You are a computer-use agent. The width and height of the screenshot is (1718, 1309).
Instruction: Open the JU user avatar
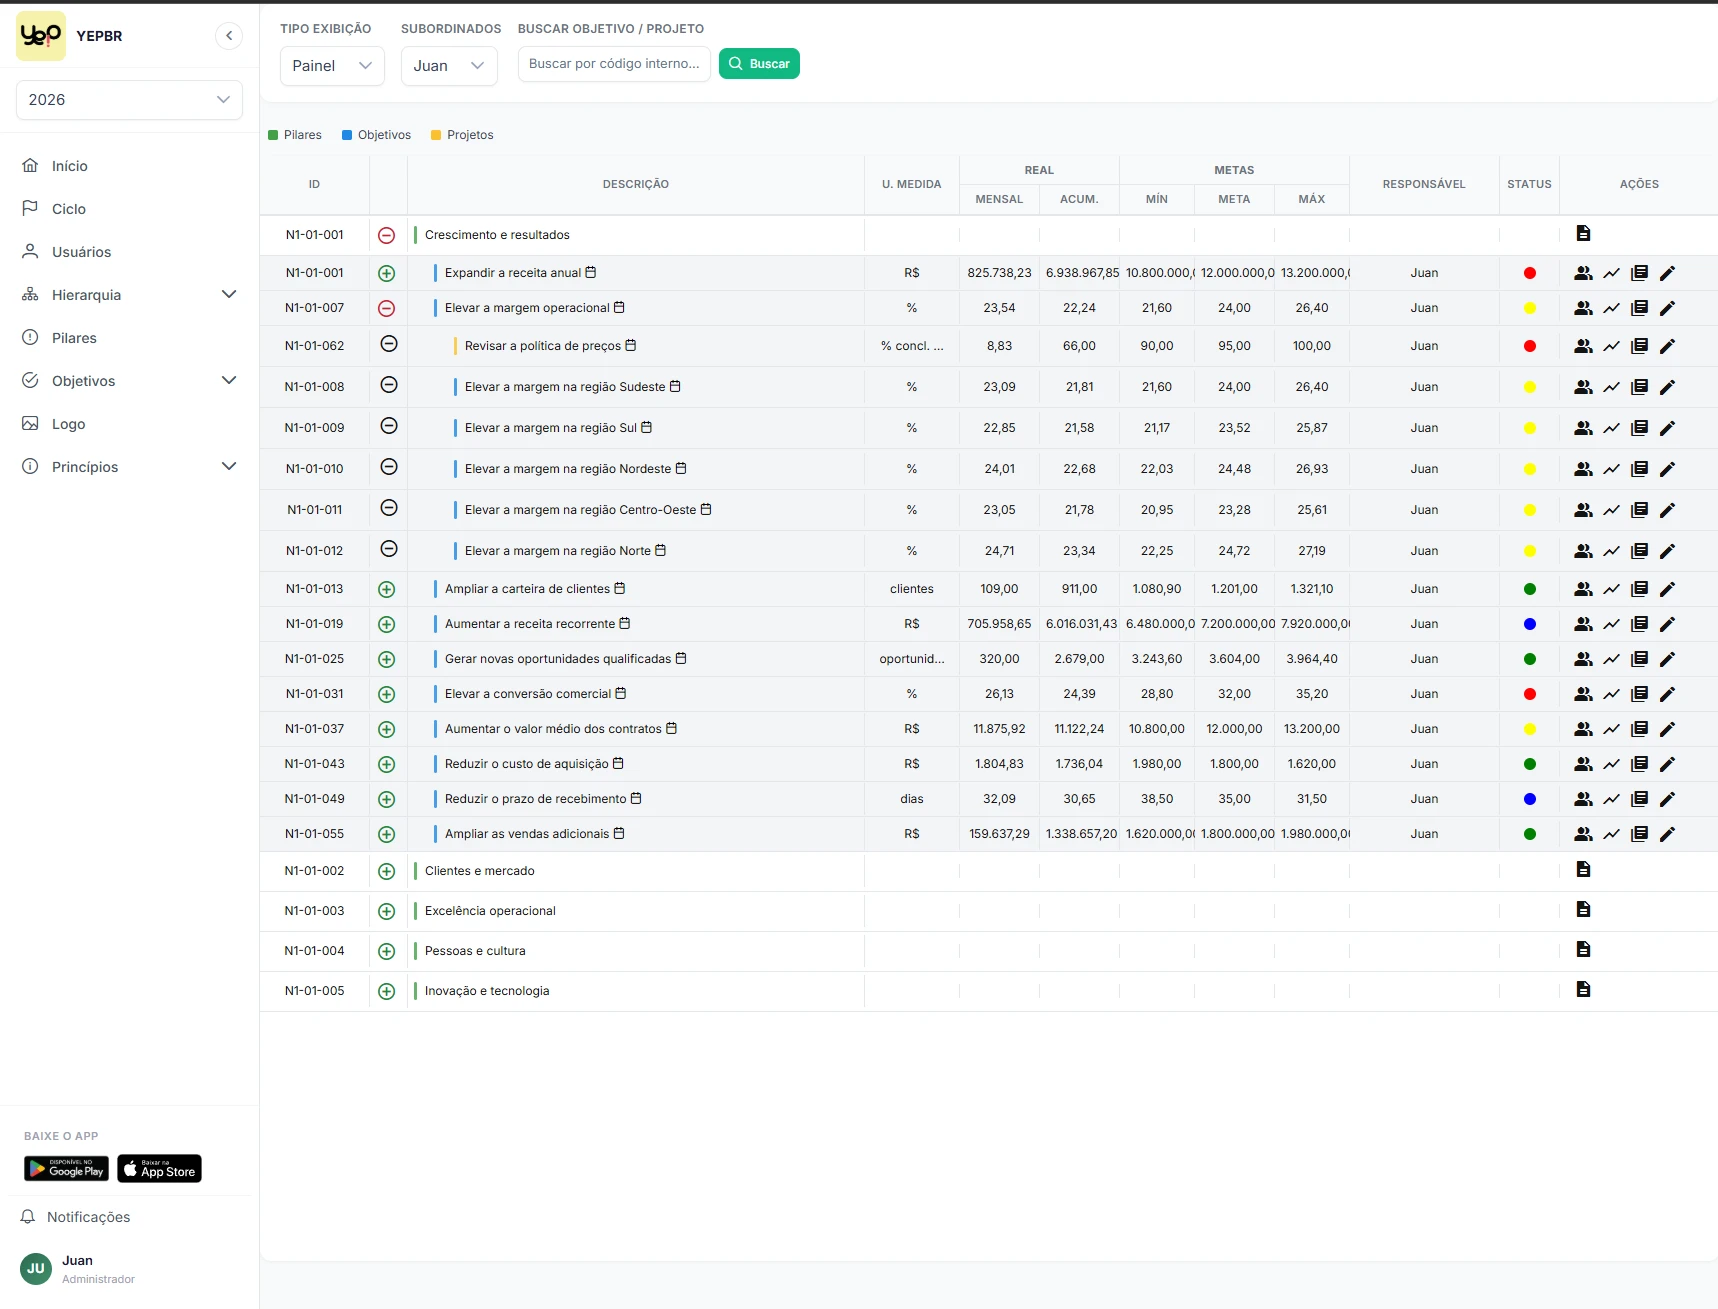point(36,1269)
